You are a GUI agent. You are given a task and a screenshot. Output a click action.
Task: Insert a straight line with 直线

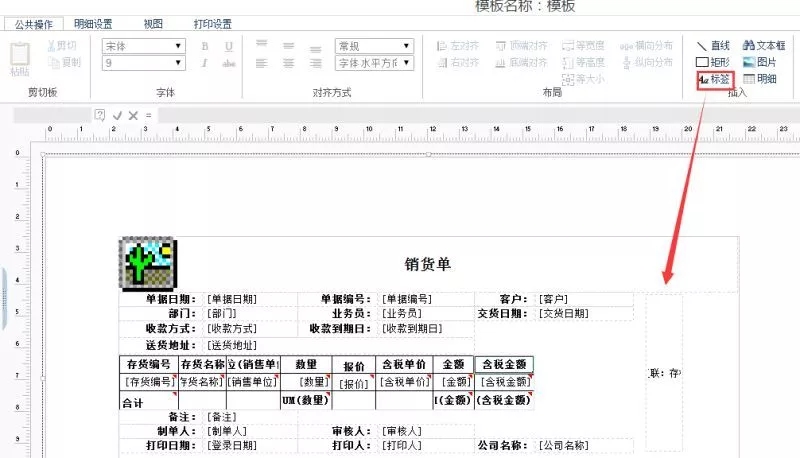(x=713, y=46)
